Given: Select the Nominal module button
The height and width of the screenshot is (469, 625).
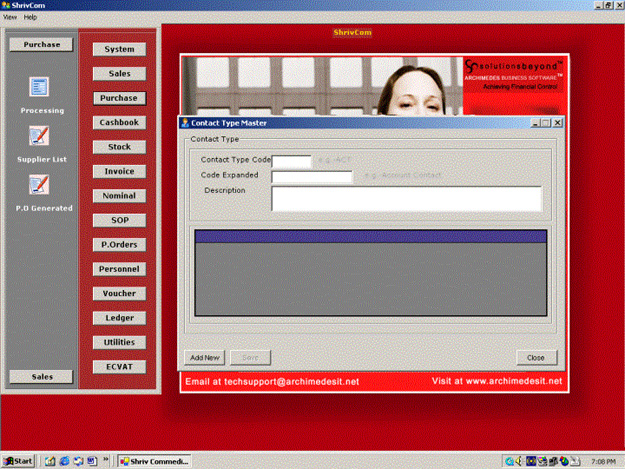Looking at the screenshot, I should pyautogui.click(x=119, y=196).
